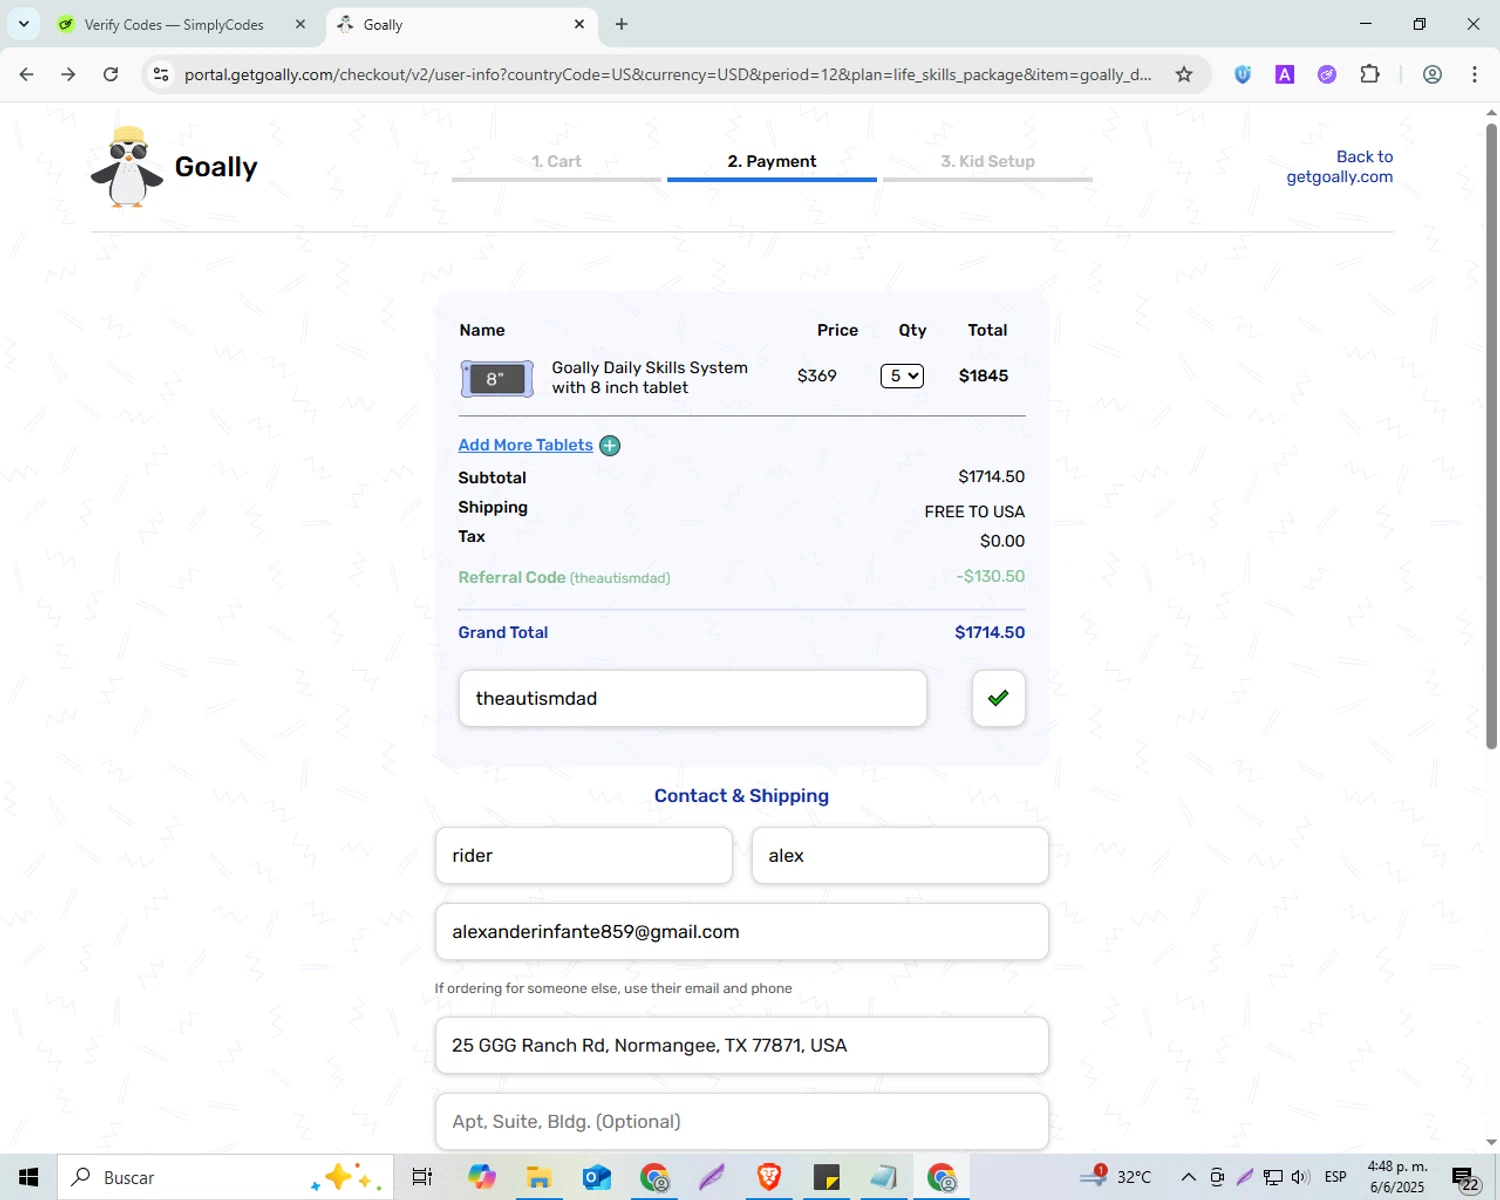Open Copilot from the taskbar
1500x1200 pixels.
[x=482, y=1177]
